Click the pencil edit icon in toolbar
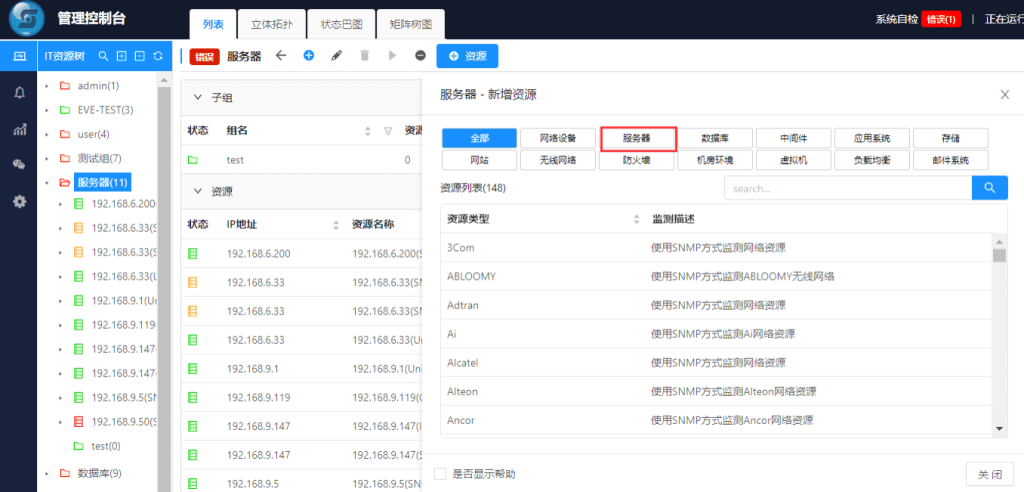This screenshot has width=1024, height=492. [x=336, y=56]
